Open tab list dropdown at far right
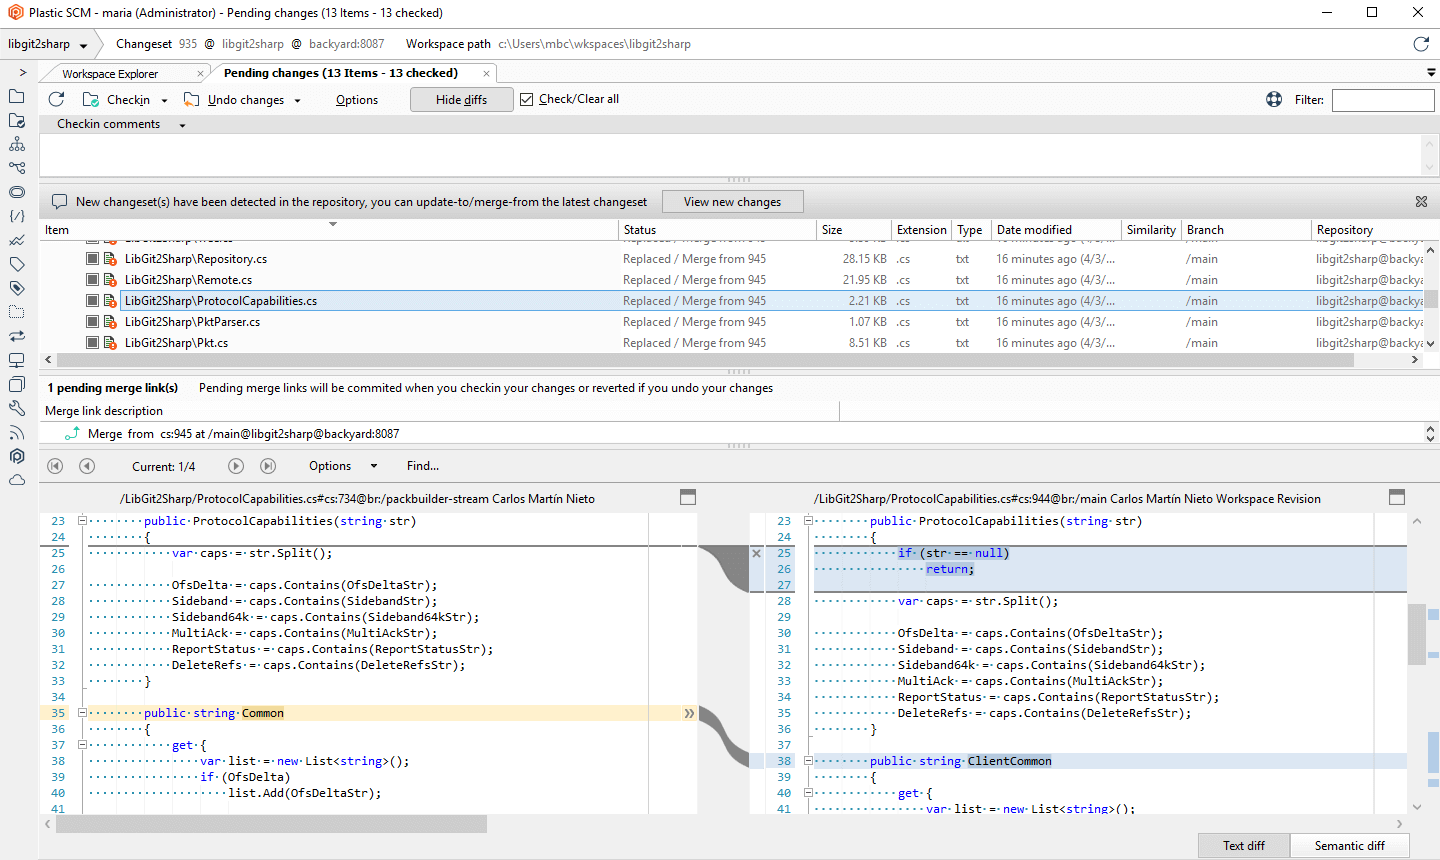The height and width of the screenshot is (860, 1440). 1431,73
